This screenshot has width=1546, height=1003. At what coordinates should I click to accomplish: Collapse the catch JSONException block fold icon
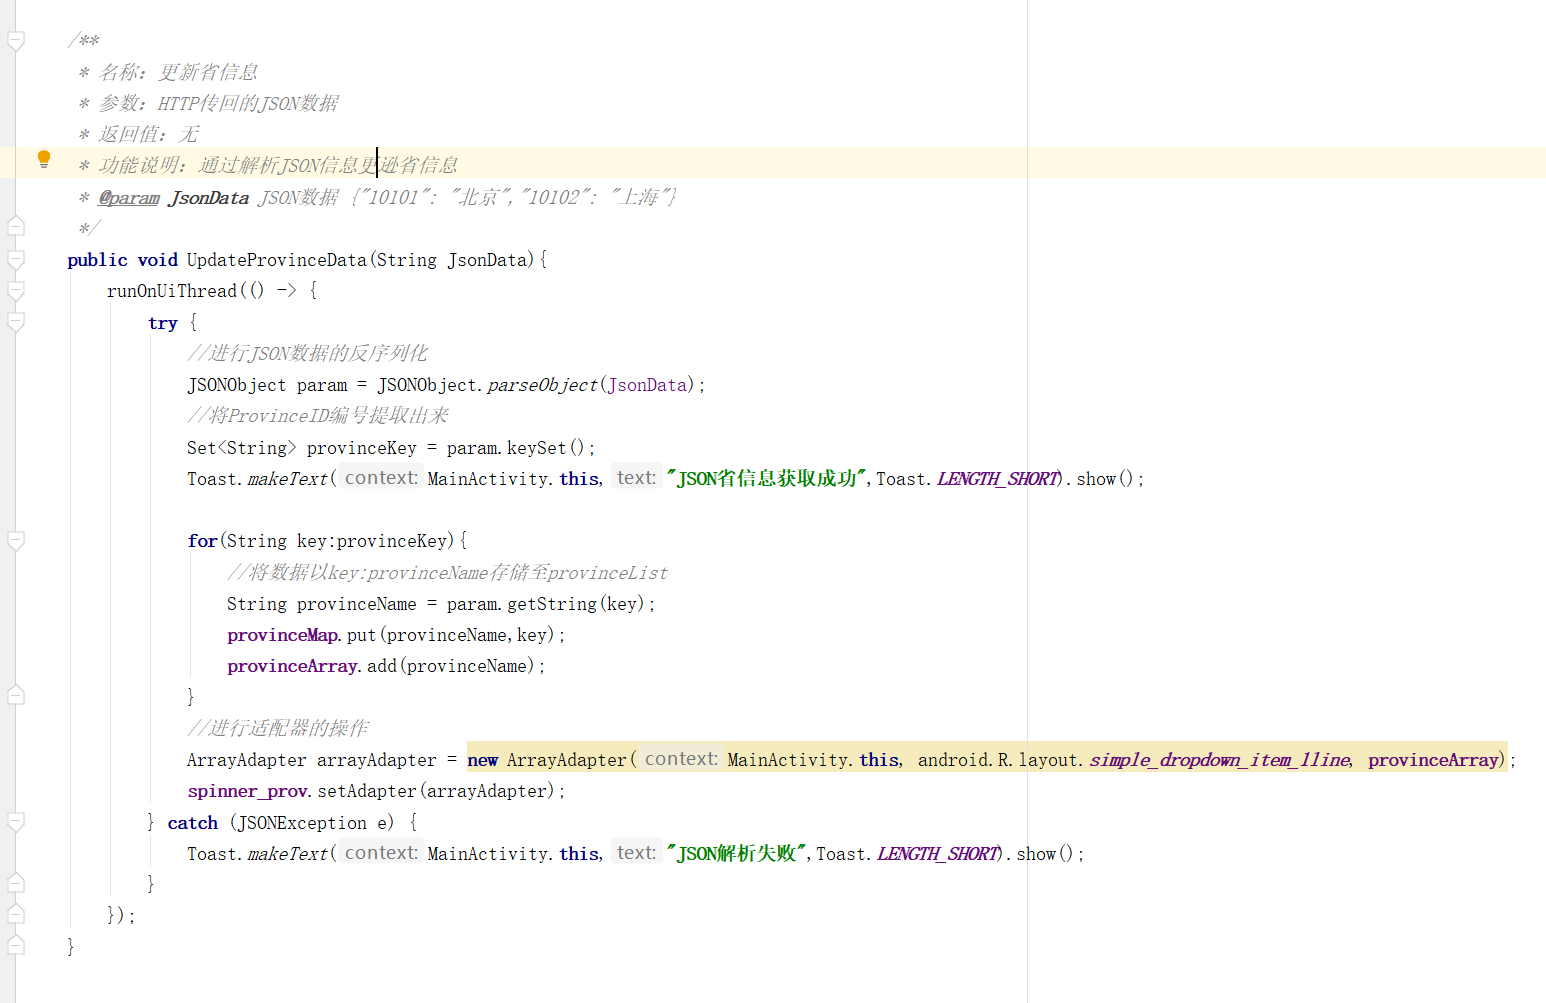tap(16, 822)
